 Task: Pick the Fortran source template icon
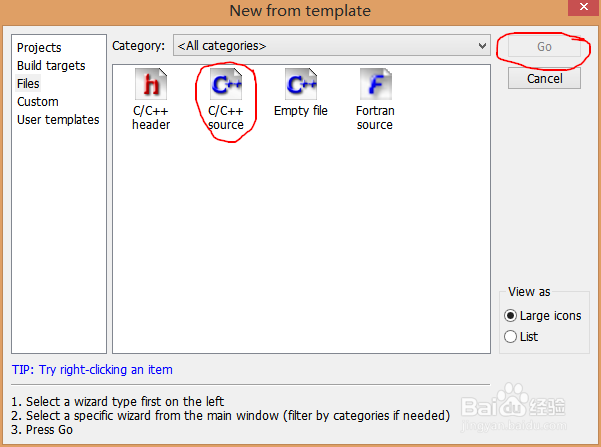376,84
